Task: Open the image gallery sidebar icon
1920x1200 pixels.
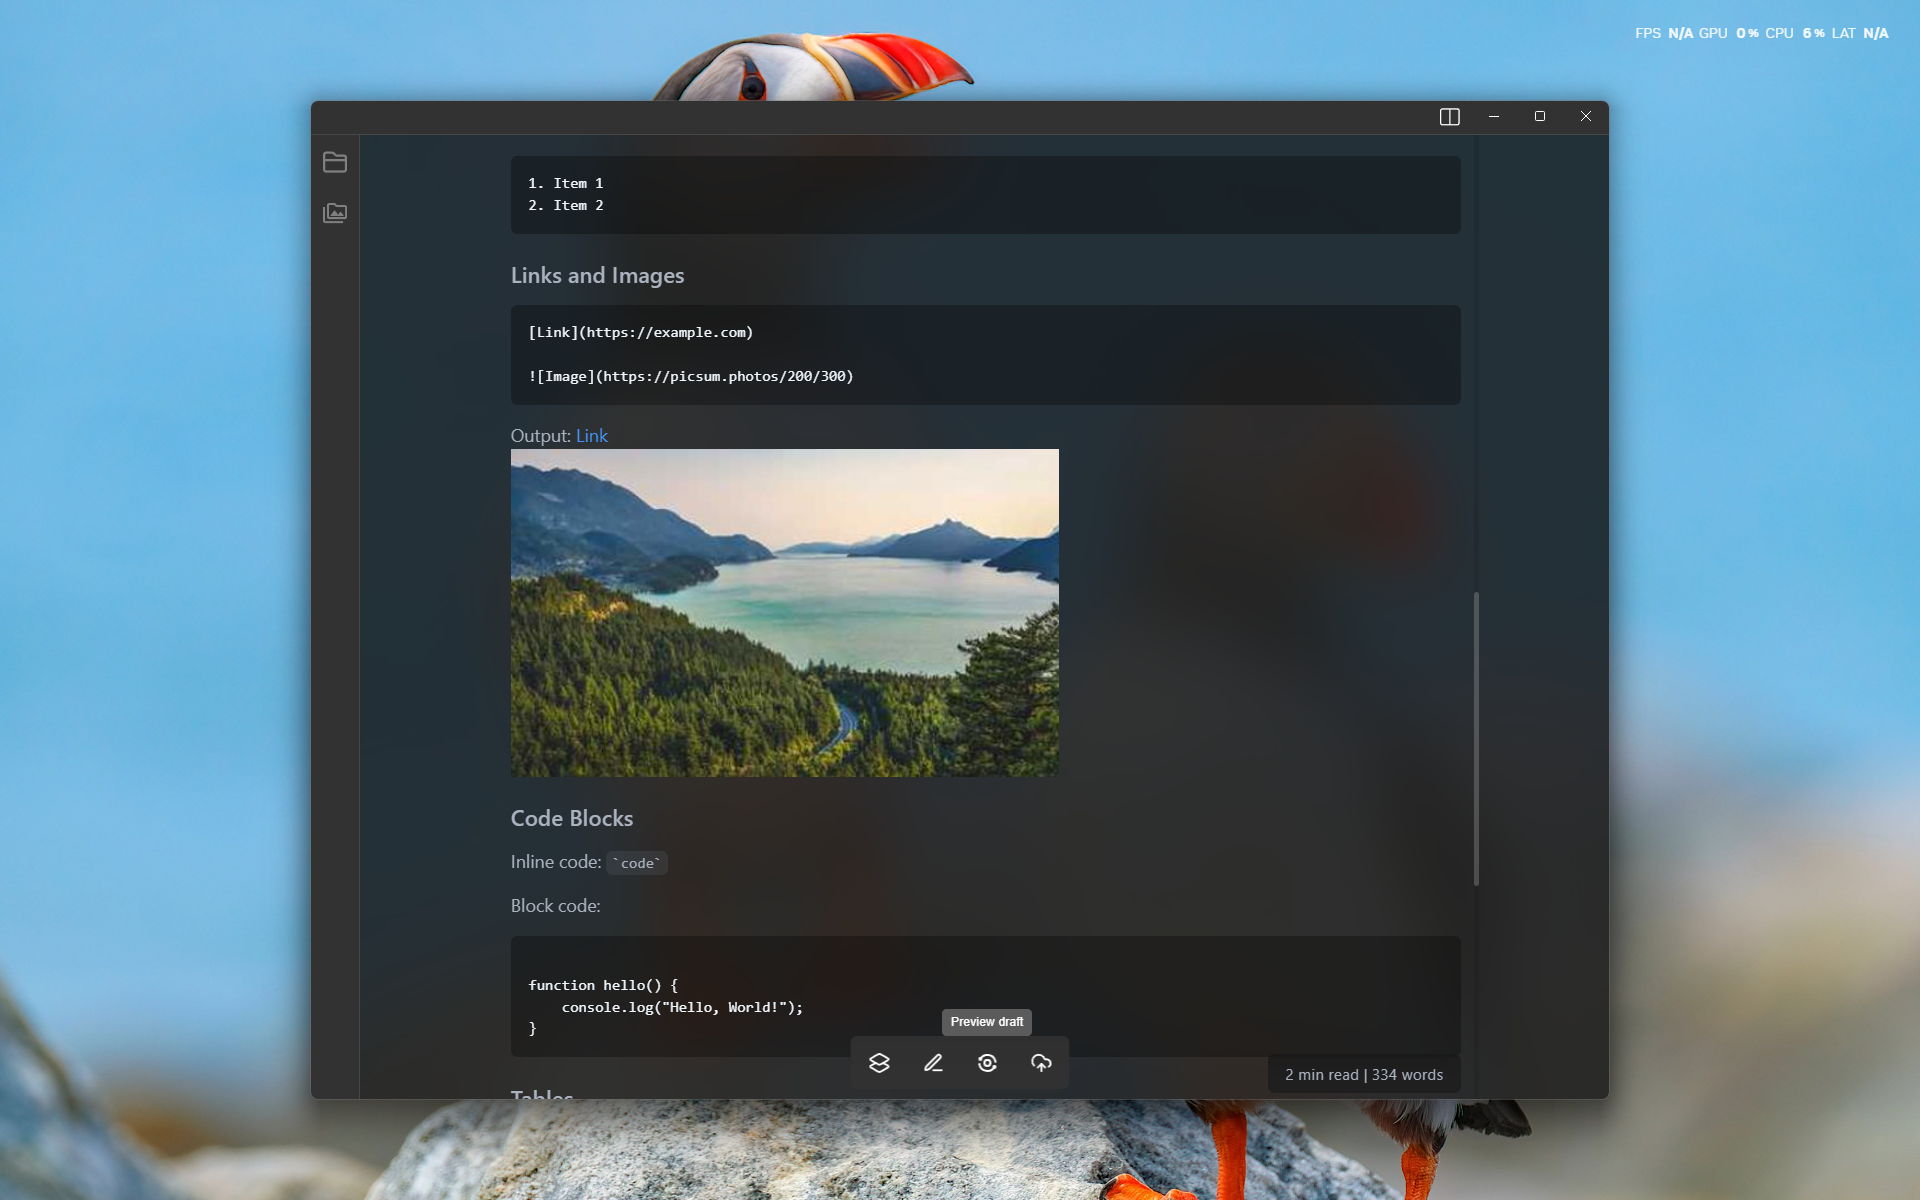Action: point(335,213)
